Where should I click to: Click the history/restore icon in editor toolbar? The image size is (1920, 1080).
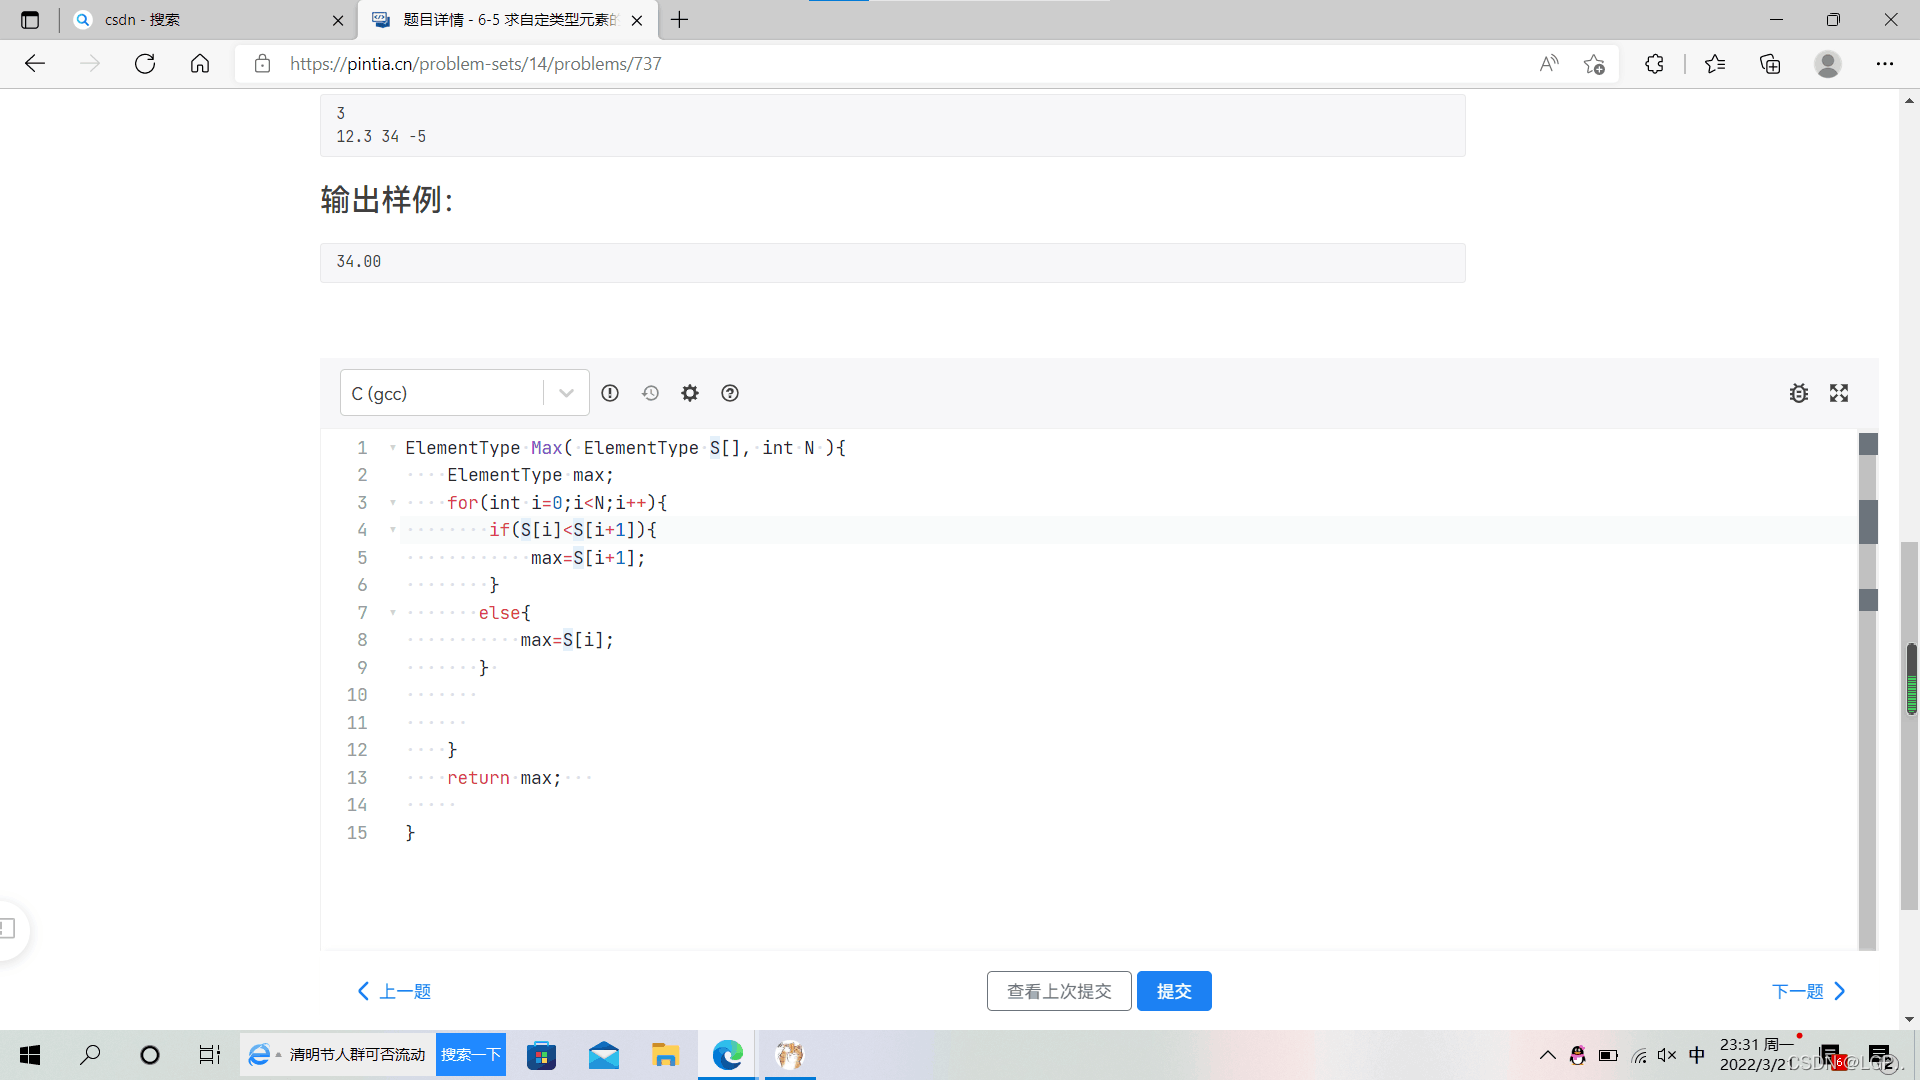pos(650,393)
